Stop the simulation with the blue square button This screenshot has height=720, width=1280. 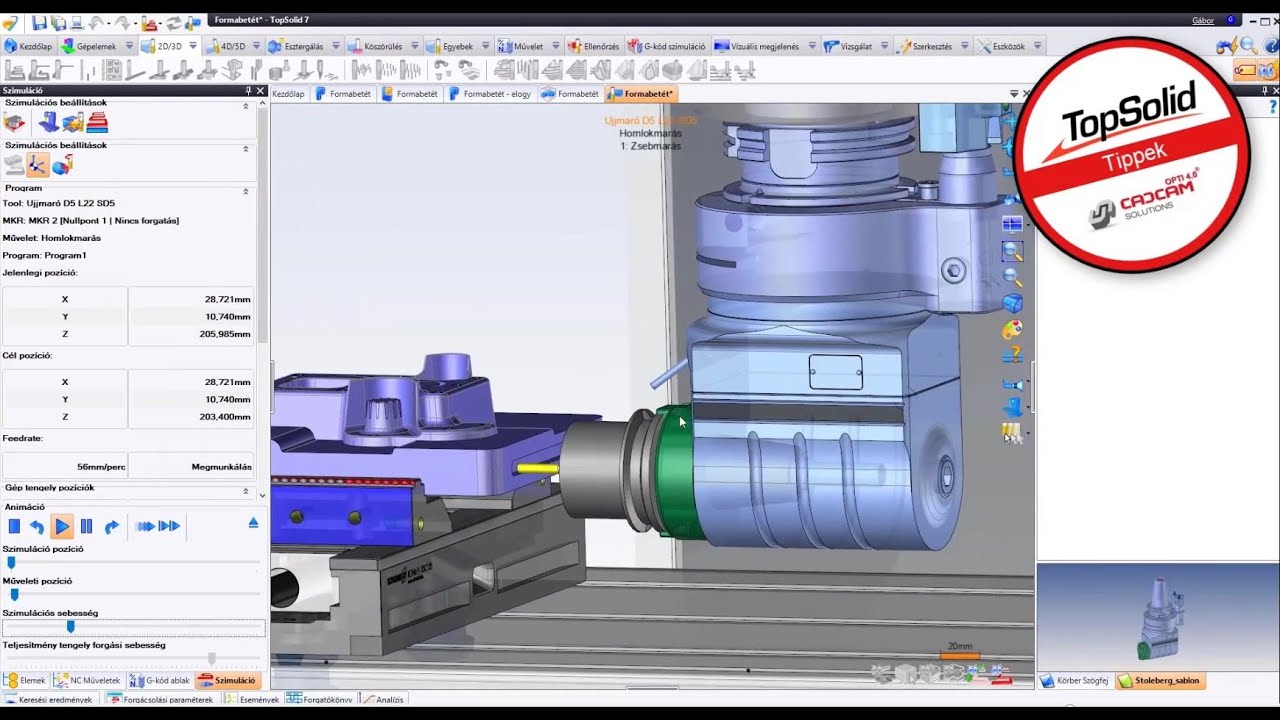pyautogui.click(x=14, y=526)
